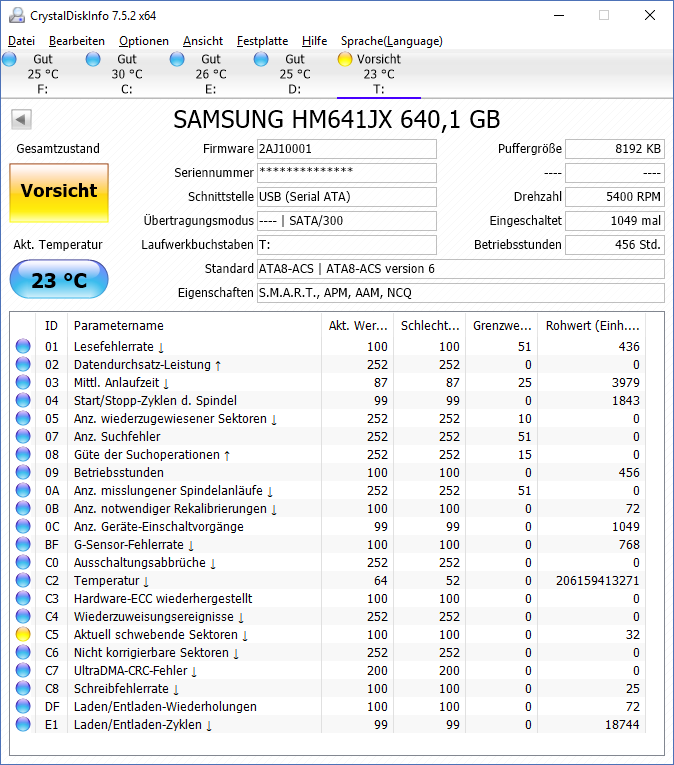This screenshot has width=674, height=765.
Task: Click the raw value 206159413271
Action: (x=597, y=581)
